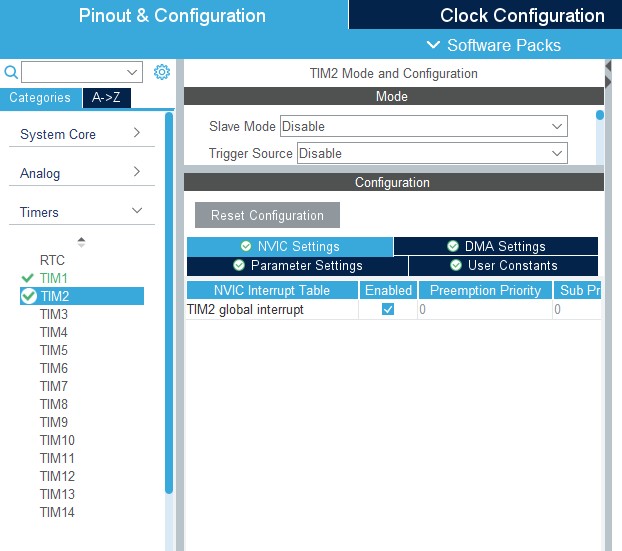This screenshot has height=551, width=622.
Task: Click the Reset Configuration button
Action: click(267, 215)
